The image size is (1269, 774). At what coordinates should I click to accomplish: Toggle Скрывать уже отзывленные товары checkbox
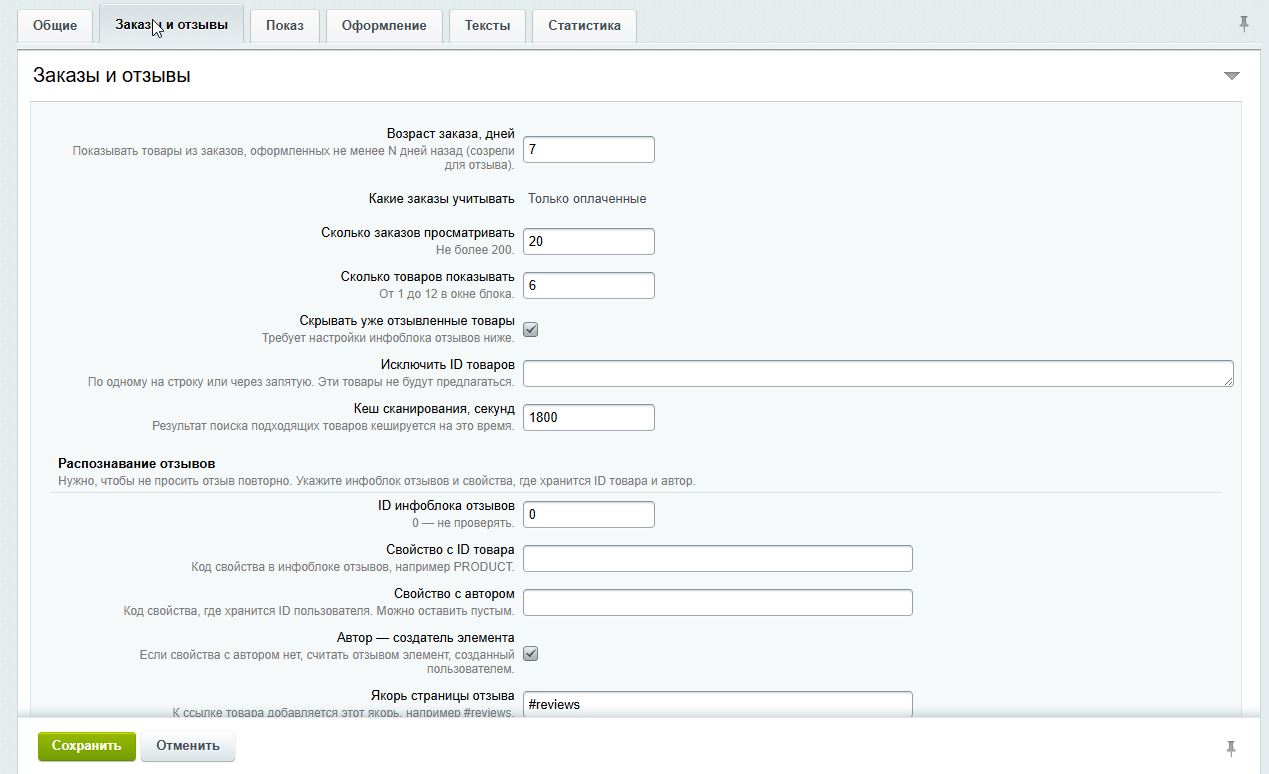point(531,329)
